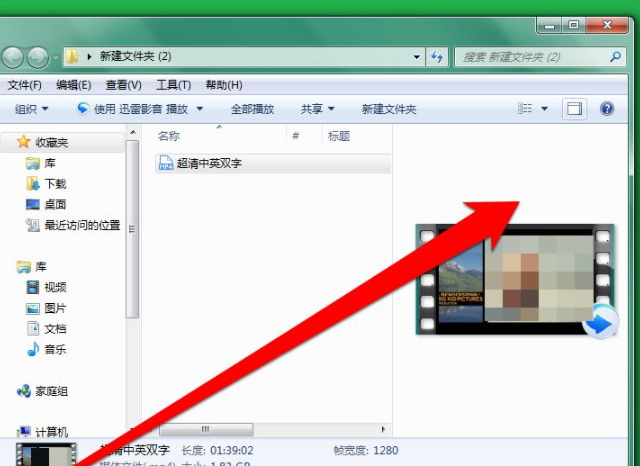The height and width of the screenshot is (466, 640).
Task: Click 全部播放 button
Action: click(x=252, y=109)
